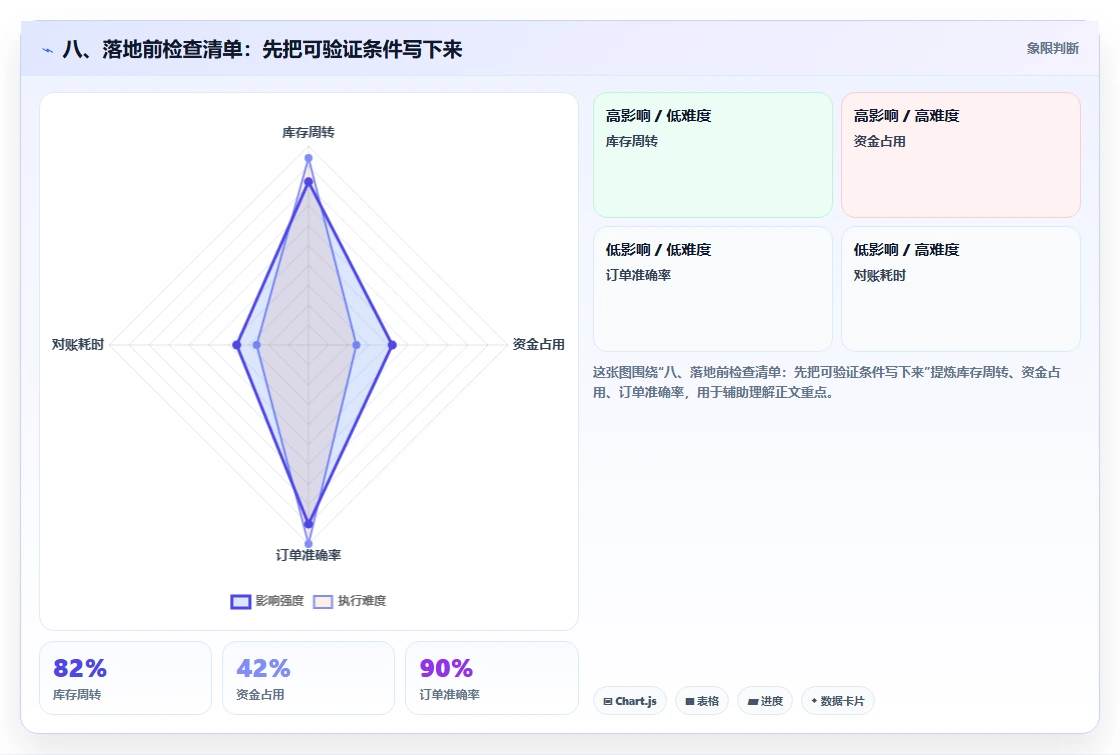Click the chart description paragraph starting 这张图围绕

pyautogui.click(x=826, y=382)
